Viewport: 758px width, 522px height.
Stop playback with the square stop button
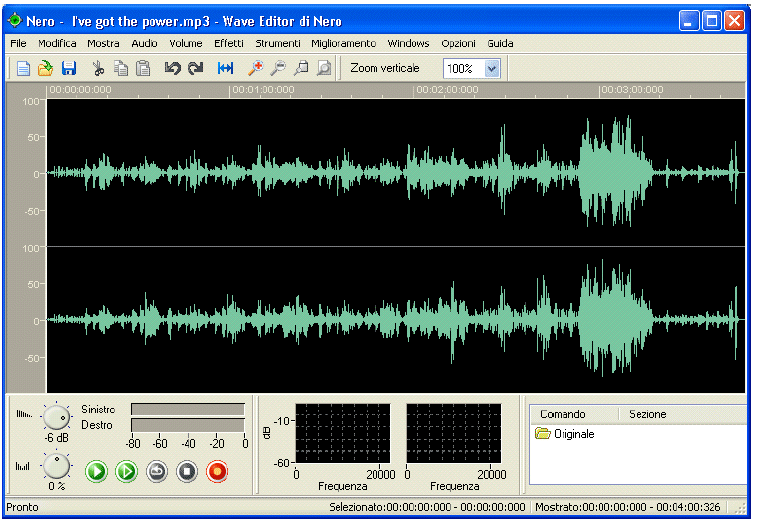(x=187, y=471)
